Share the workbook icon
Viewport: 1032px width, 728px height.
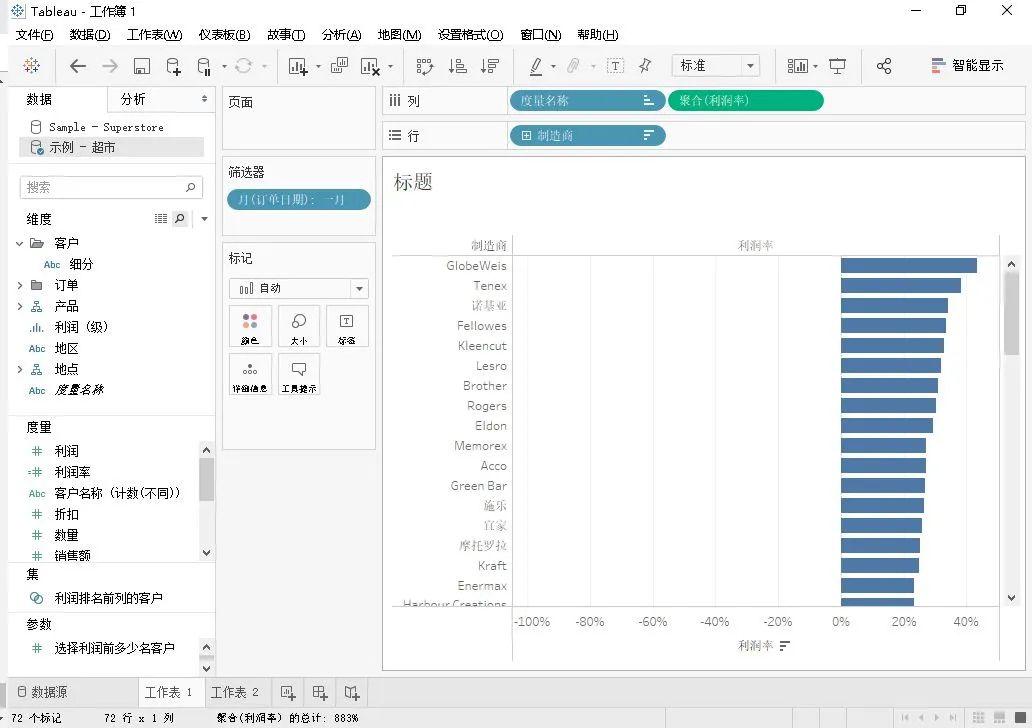(x=884, y=66)
